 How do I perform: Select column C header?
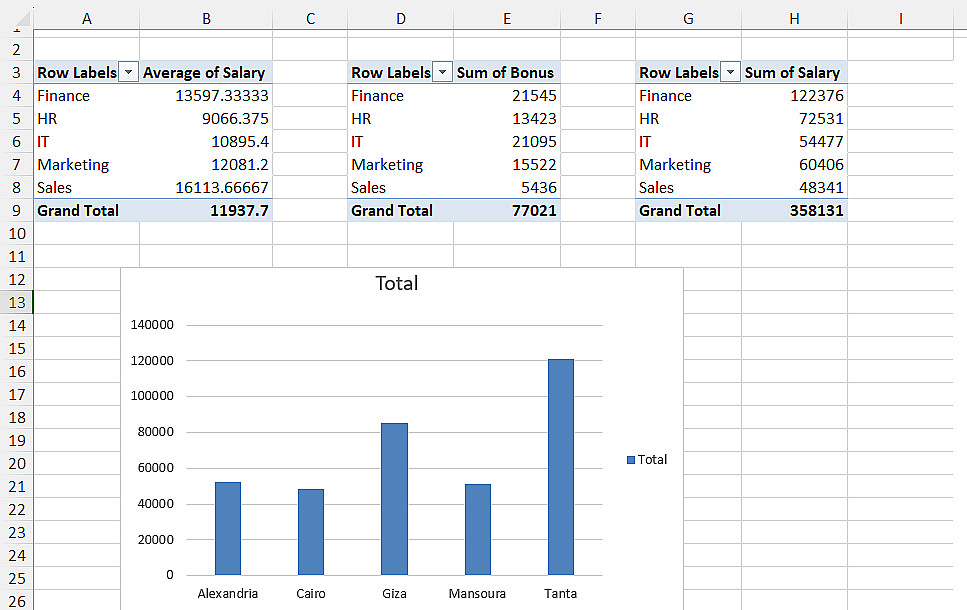[x=310, y=19]
